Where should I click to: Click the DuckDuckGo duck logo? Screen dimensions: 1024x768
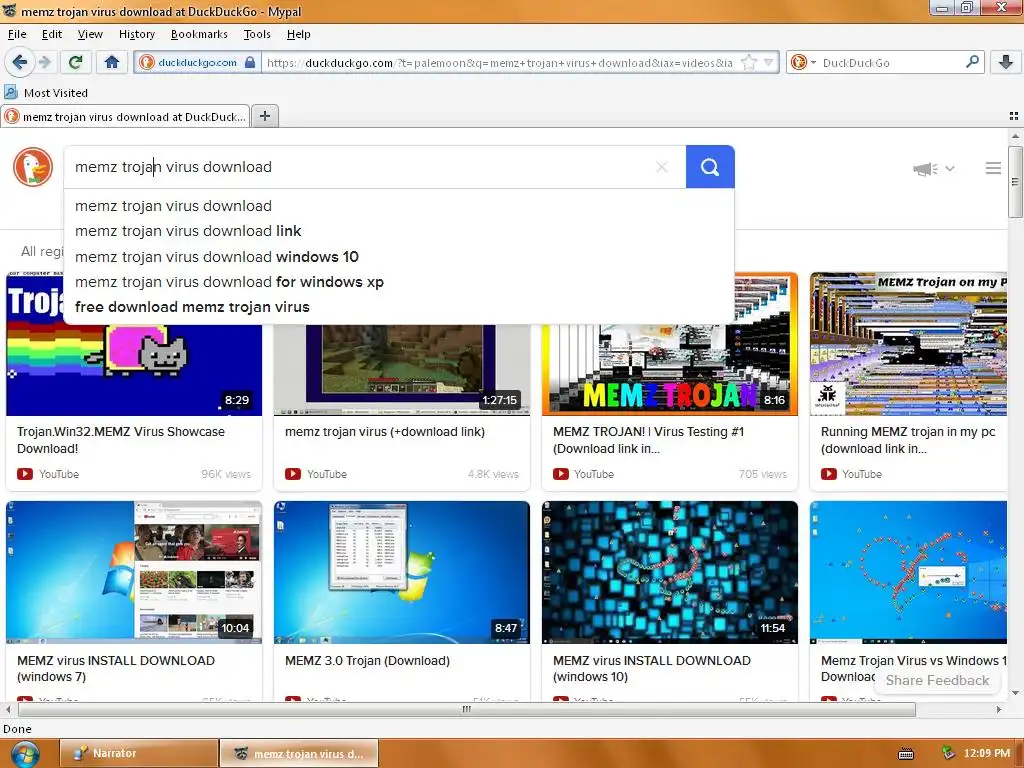[x=33, y=167]
